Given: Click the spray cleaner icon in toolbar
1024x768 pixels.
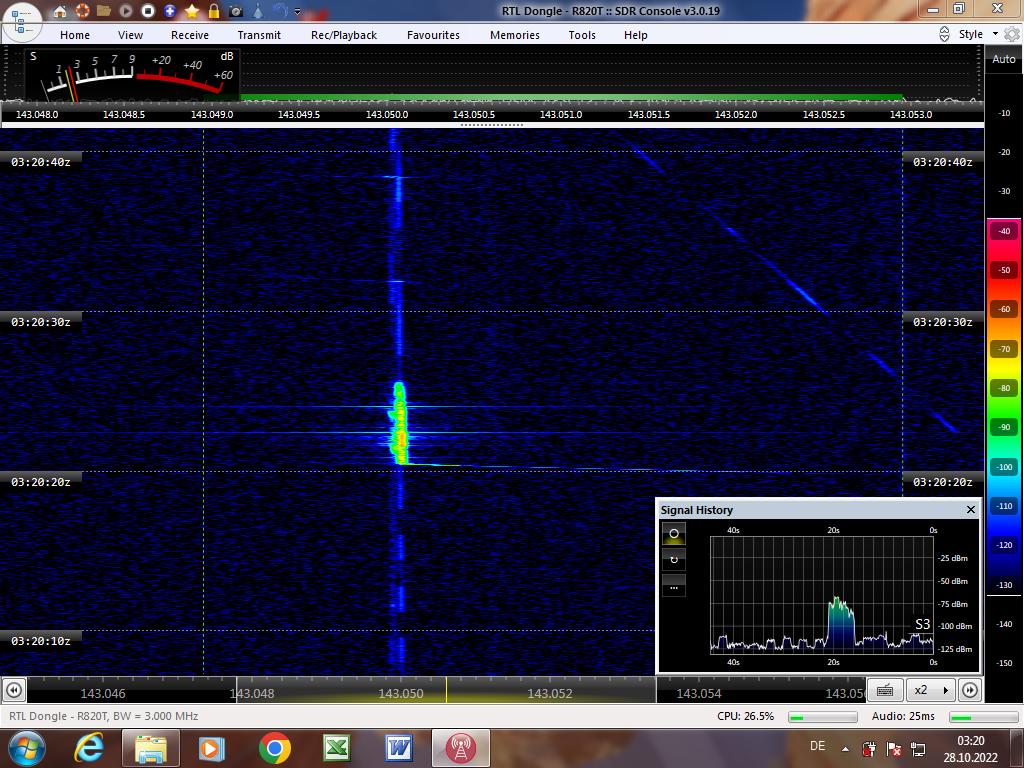Looking at the screenshot, I should (258, 11).
